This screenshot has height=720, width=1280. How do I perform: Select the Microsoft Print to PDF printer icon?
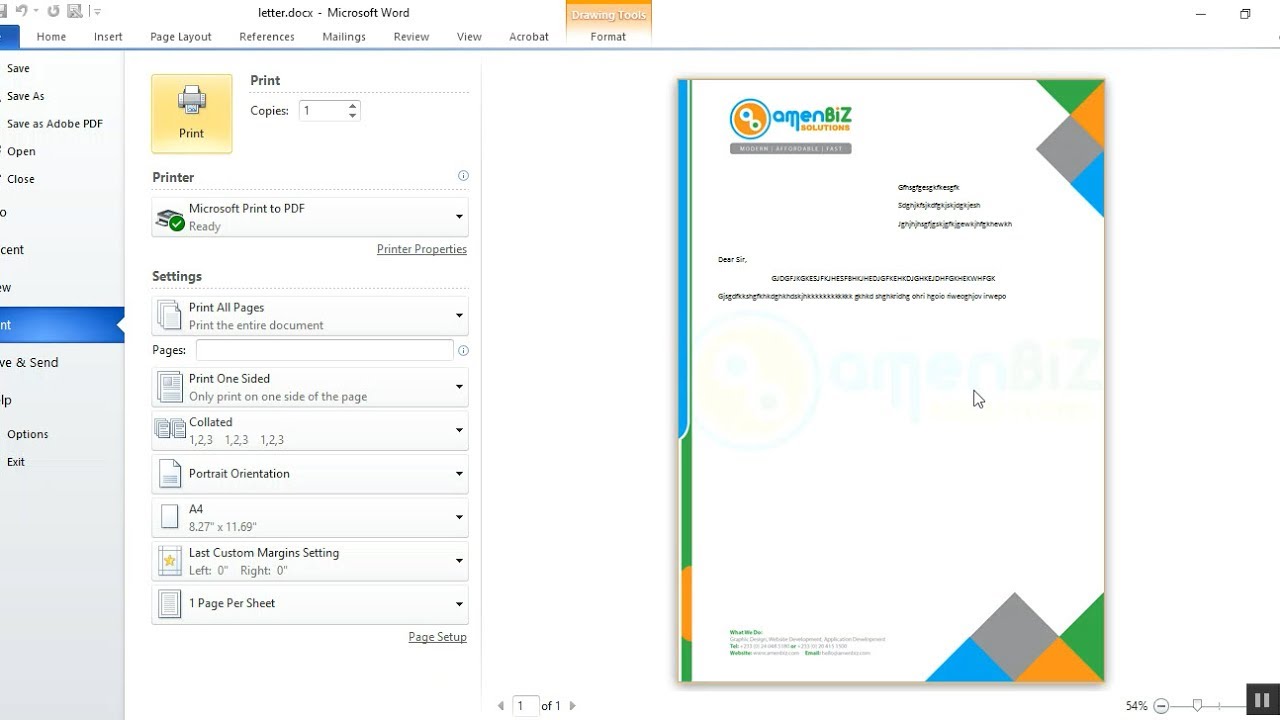pos(168,216)
